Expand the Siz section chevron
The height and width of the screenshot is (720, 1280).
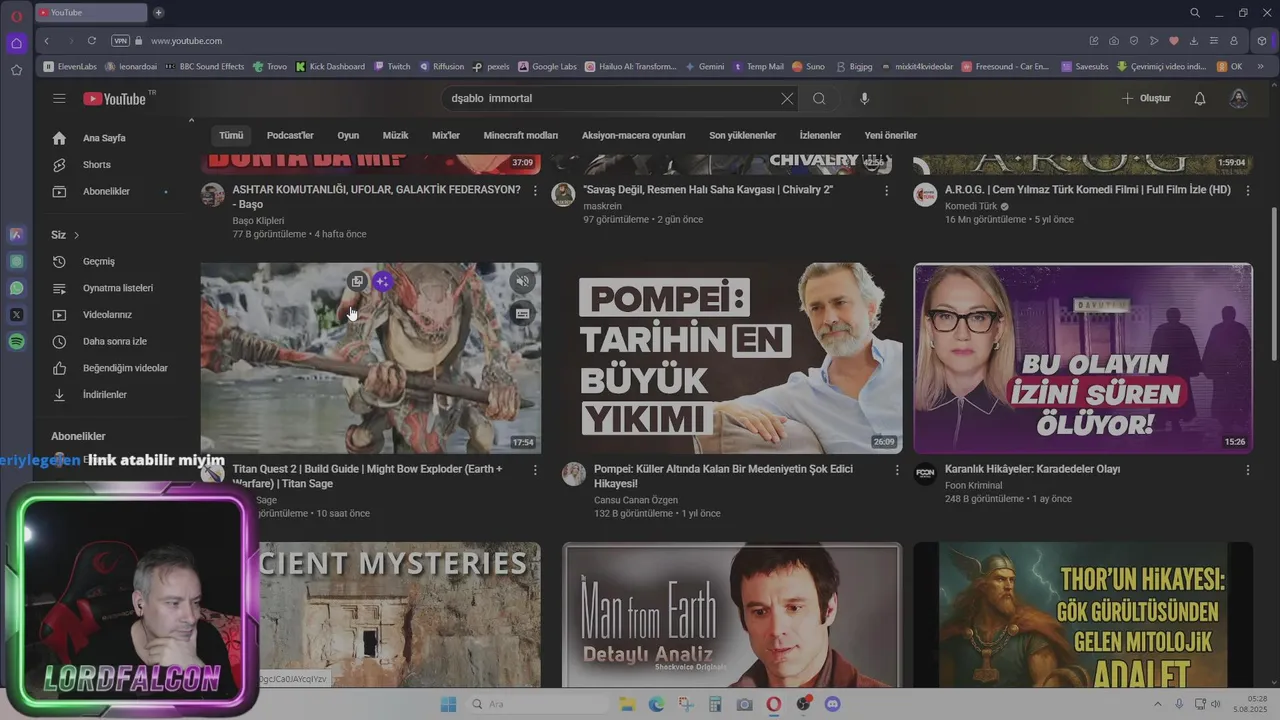tap(76, 235)
